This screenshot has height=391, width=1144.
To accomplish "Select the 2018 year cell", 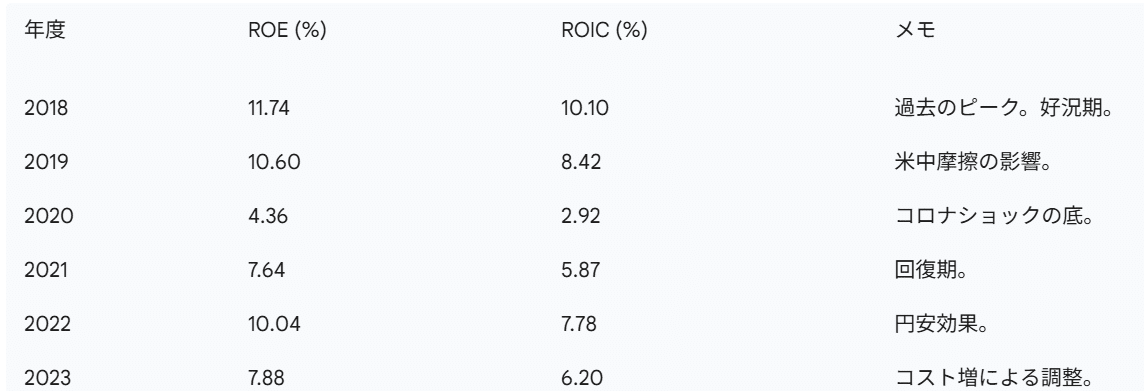I will (46, 108).
